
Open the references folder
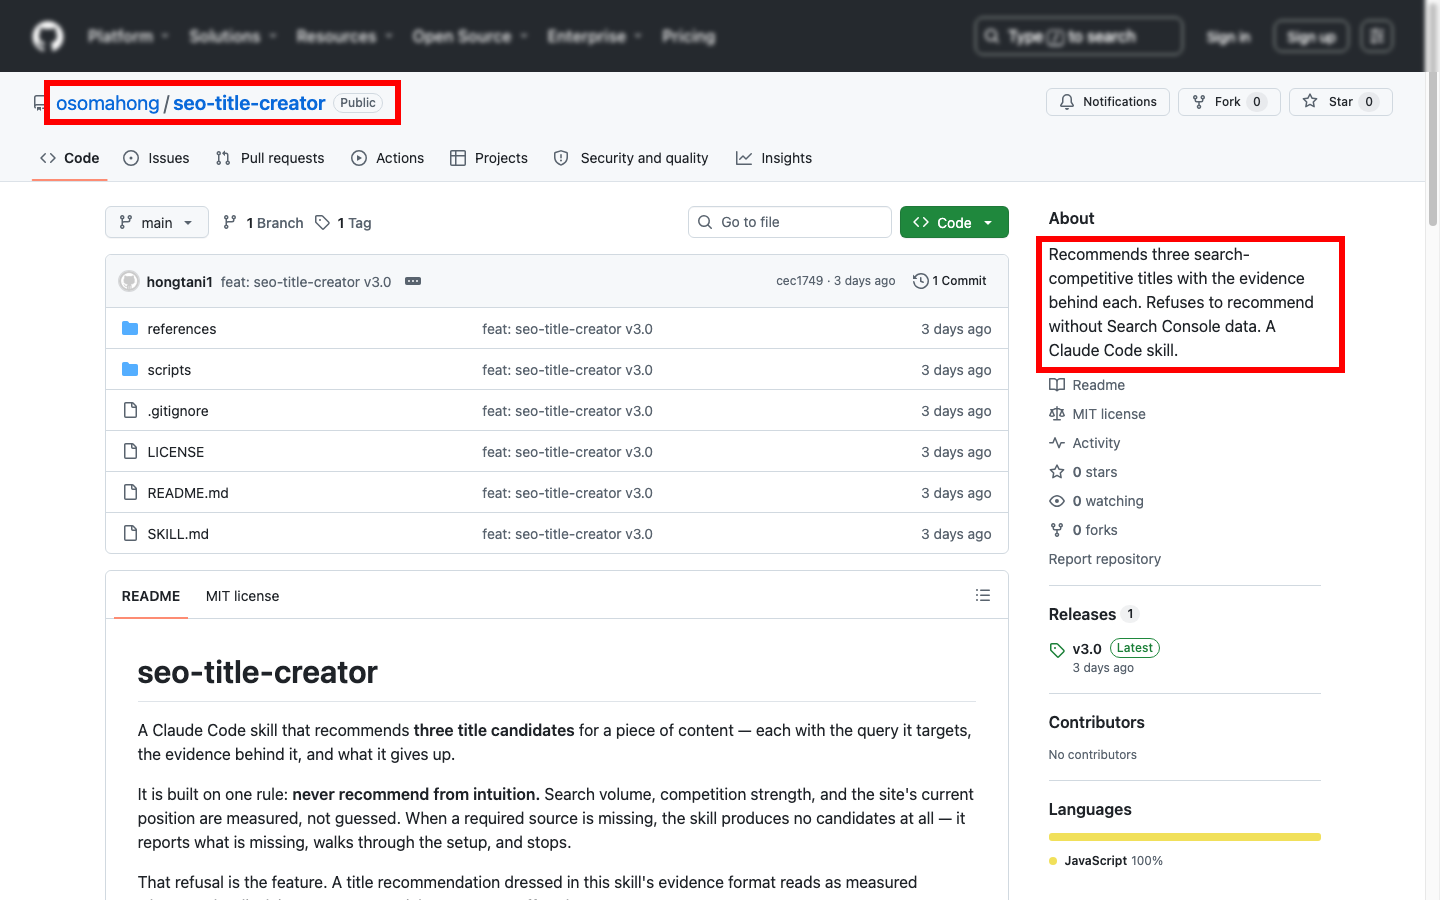[x=182, y=329]
